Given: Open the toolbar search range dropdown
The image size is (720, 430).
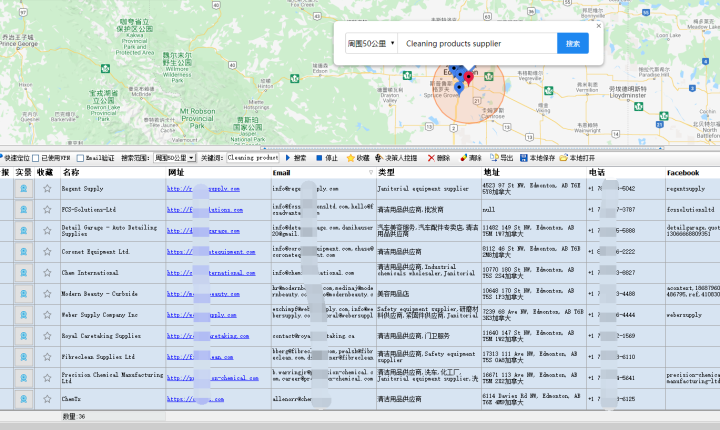Looking at the screenshot, I should tap(175, 158).
